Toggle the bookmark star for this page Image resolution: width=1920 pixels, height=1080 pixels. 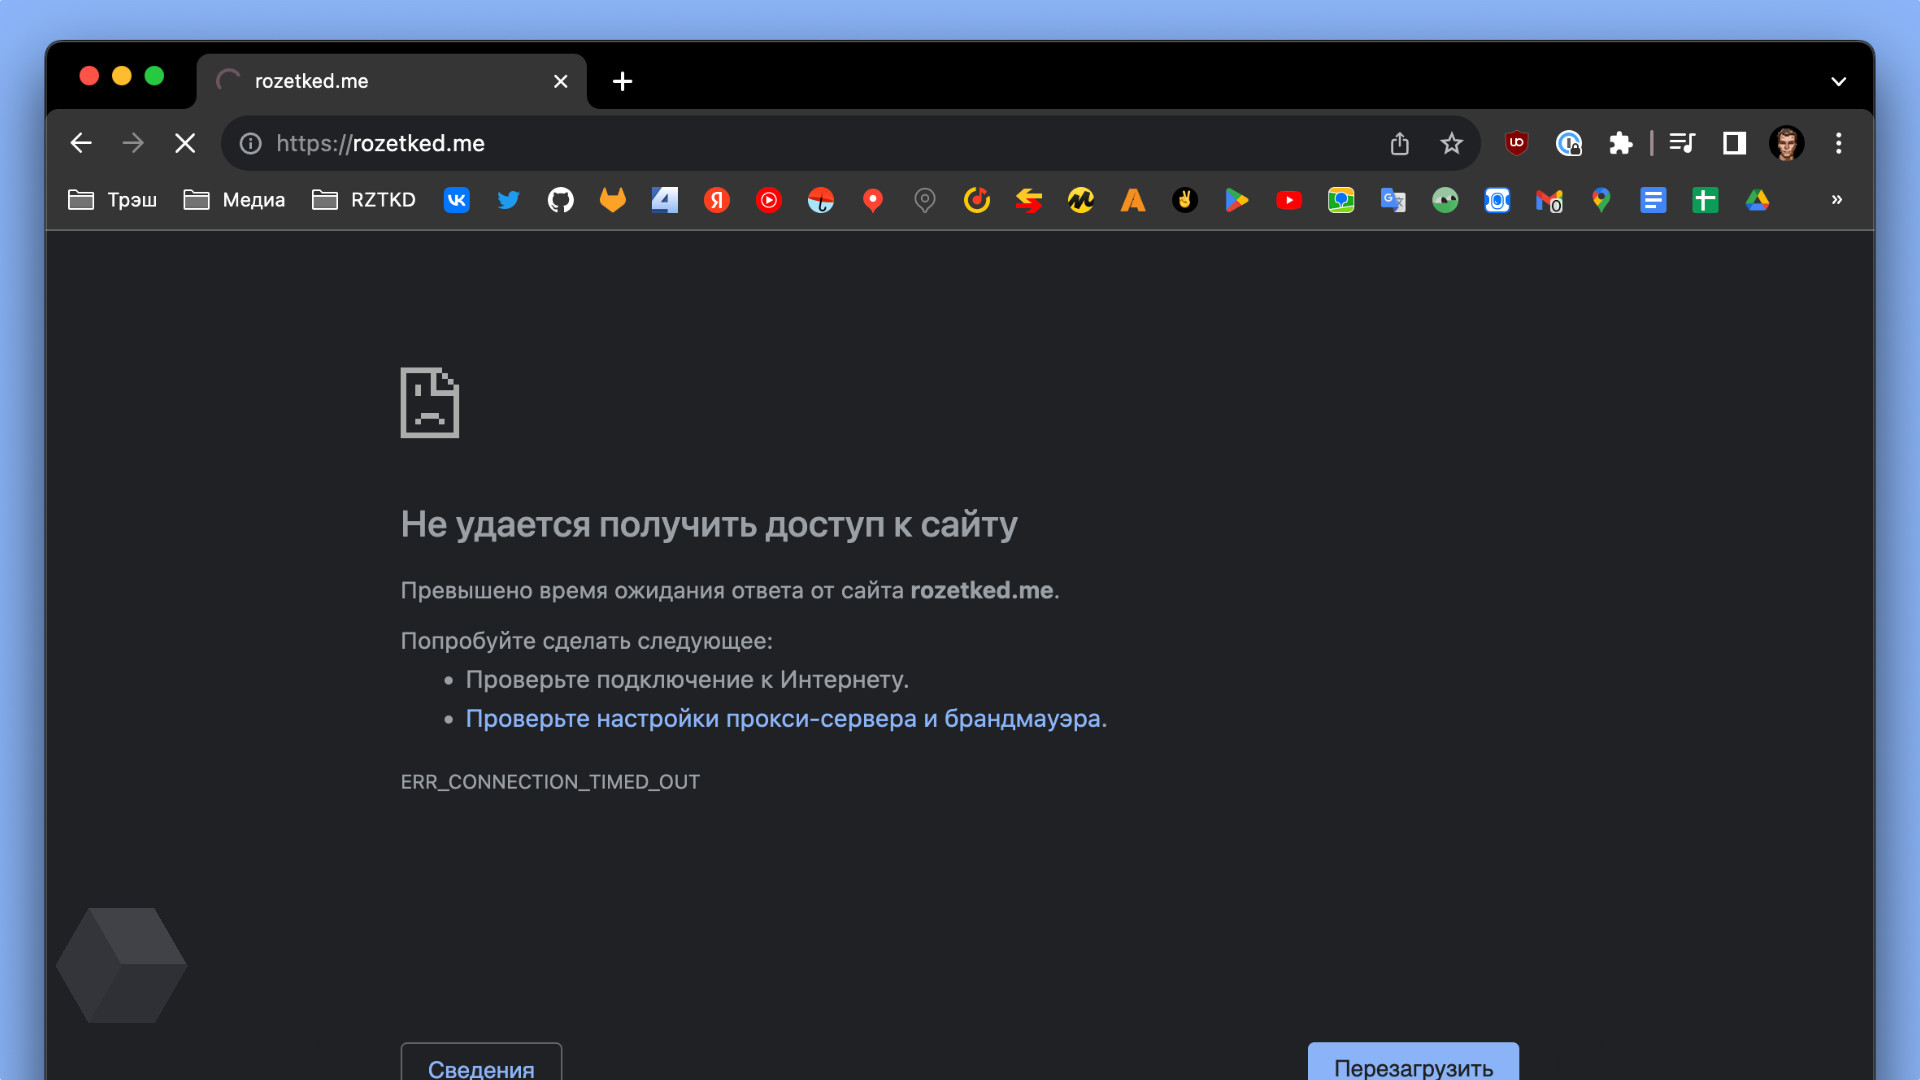1451,143
